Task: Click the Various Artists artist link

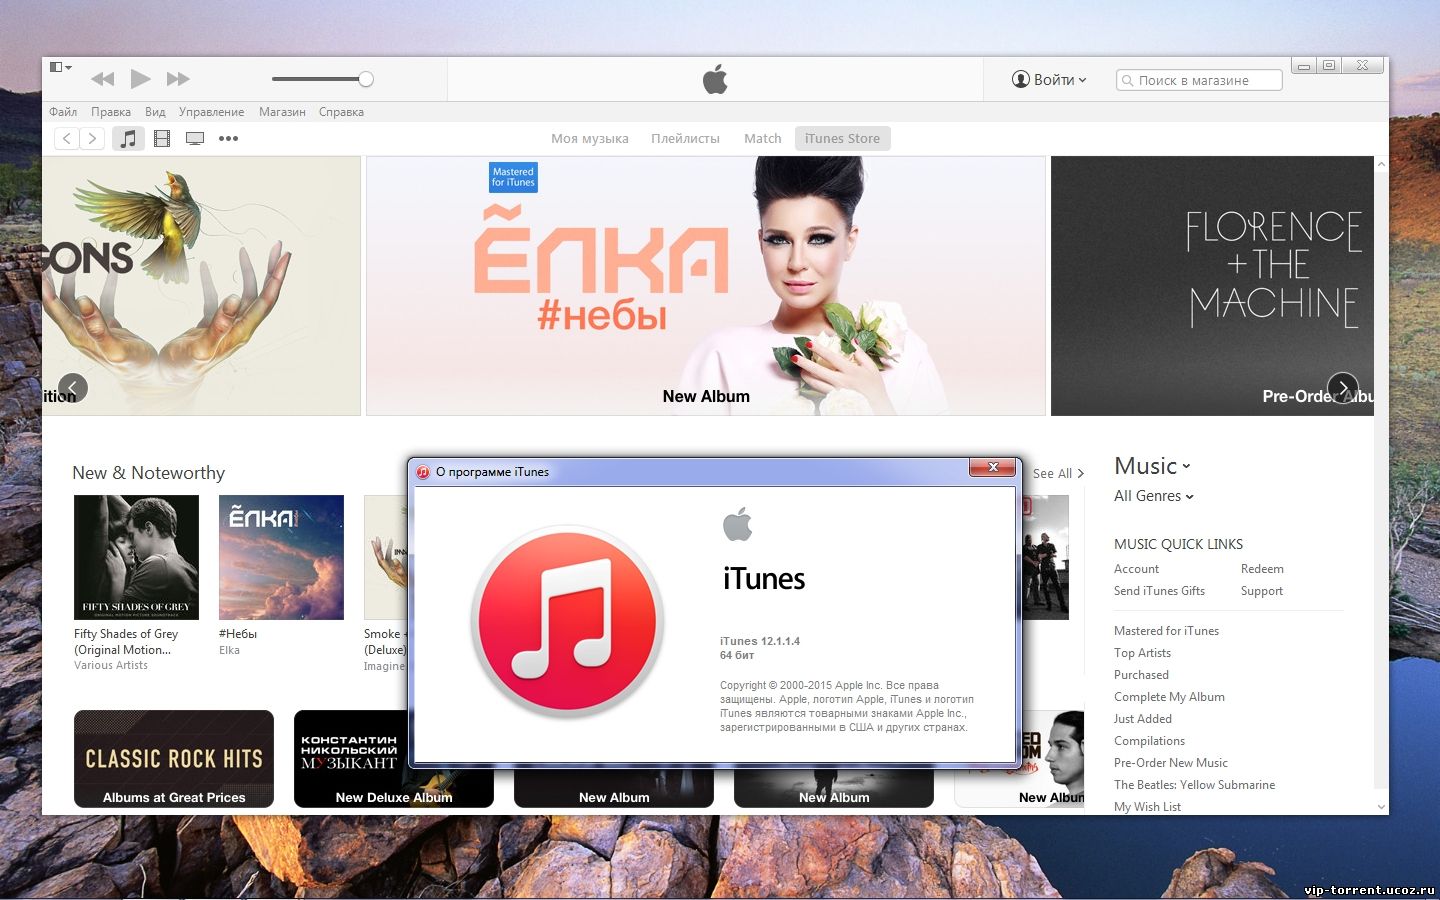Action: (111, 665)
